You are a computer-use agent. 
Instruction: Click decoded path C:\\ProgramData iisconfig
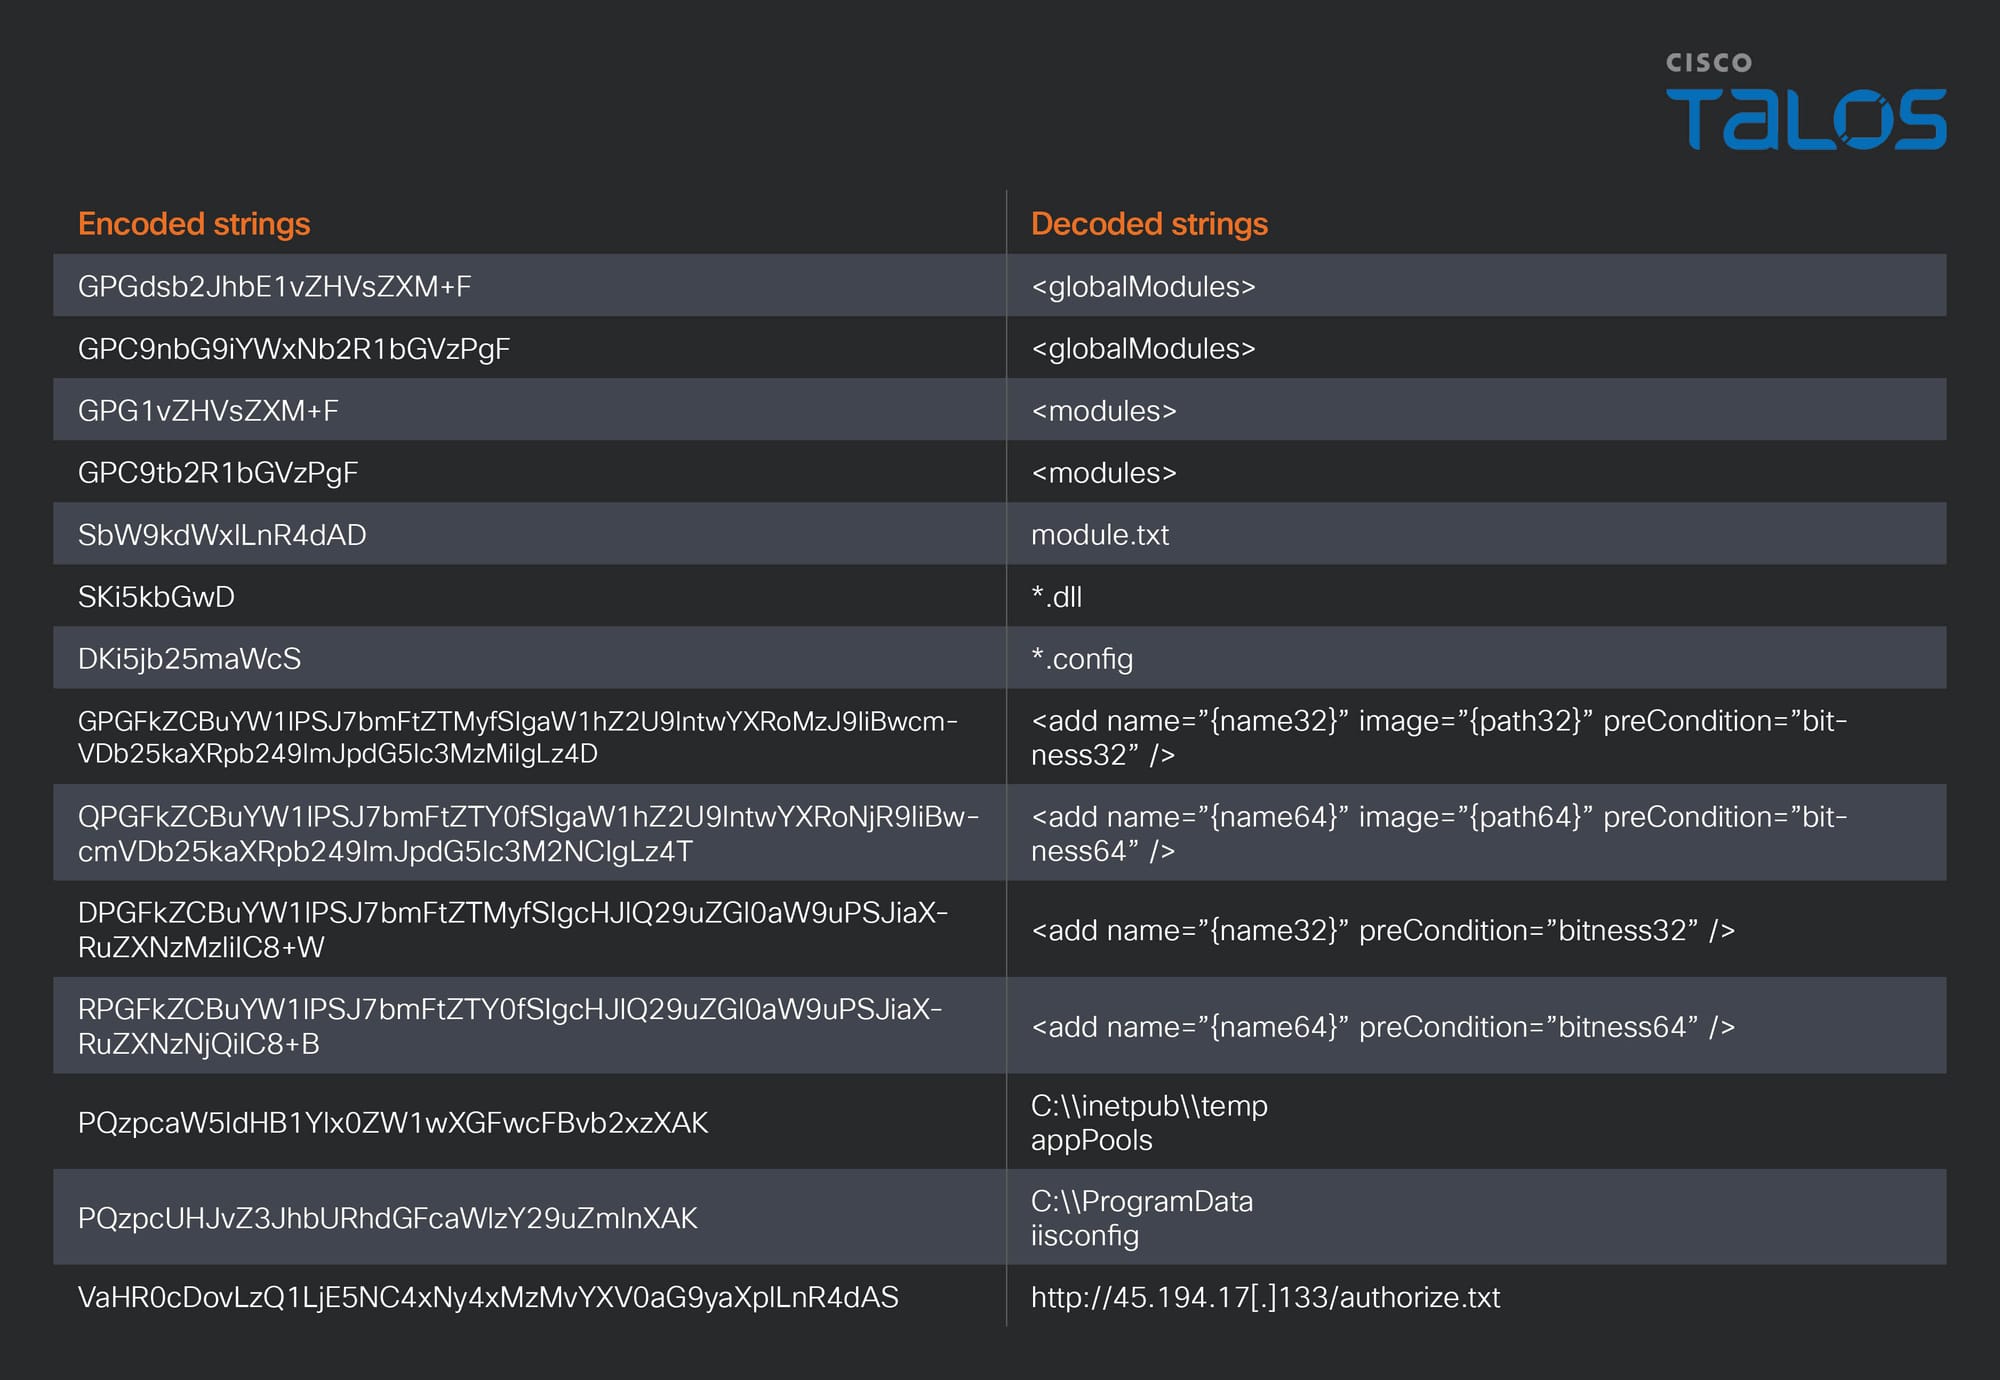coord(1142,1219)
